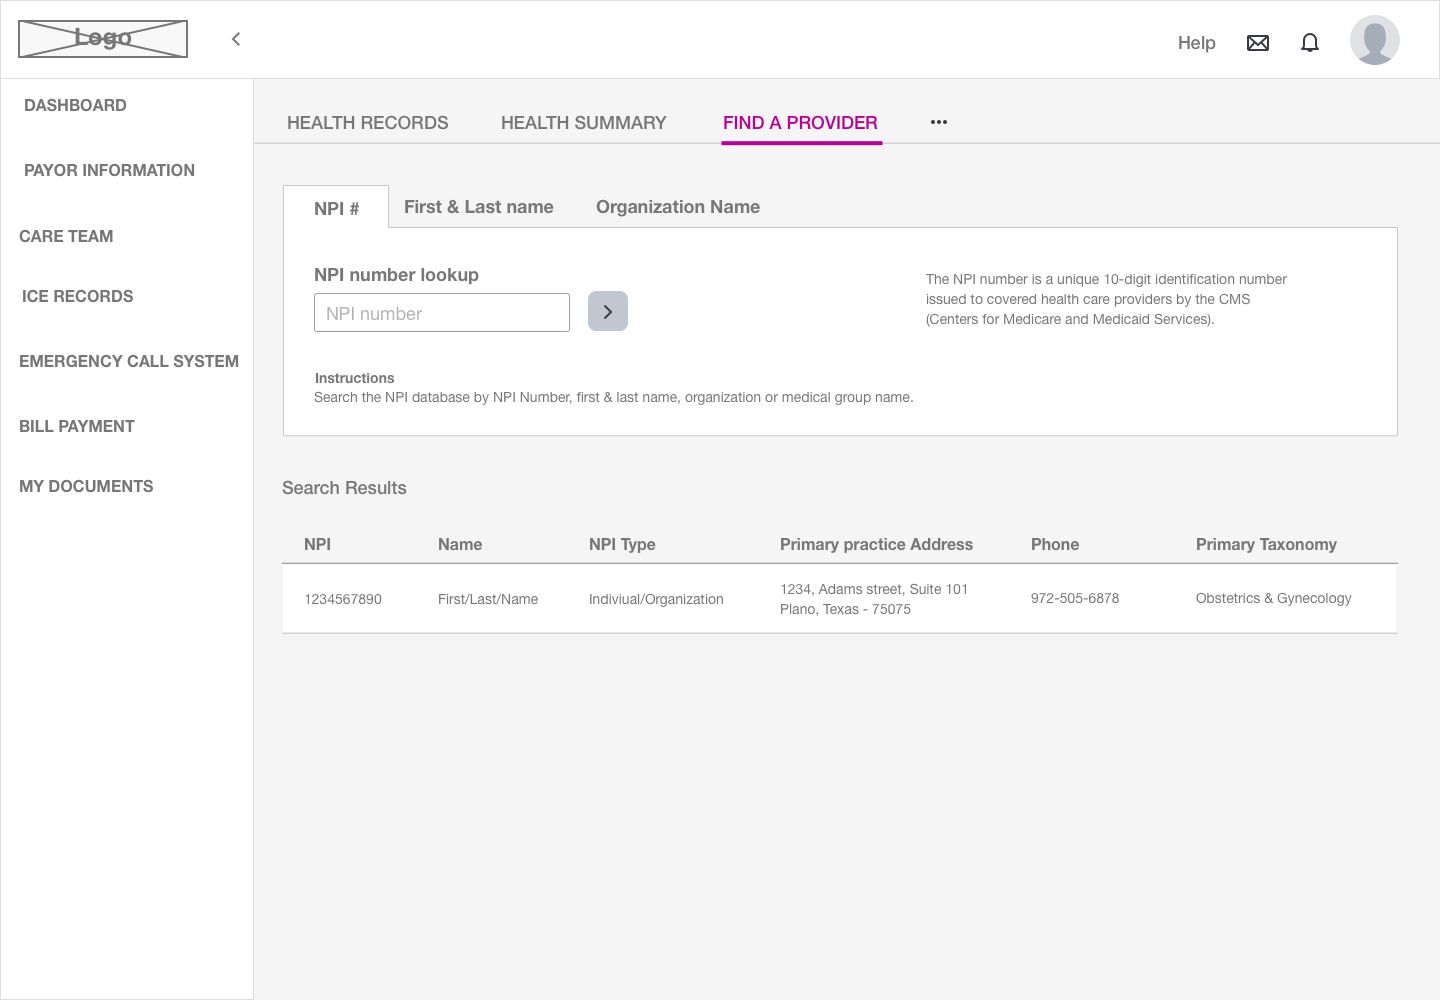The width and height of the screenshot is (1440, 1000).
Task: Go to Care Team section
Action: (x=66, y=236)
